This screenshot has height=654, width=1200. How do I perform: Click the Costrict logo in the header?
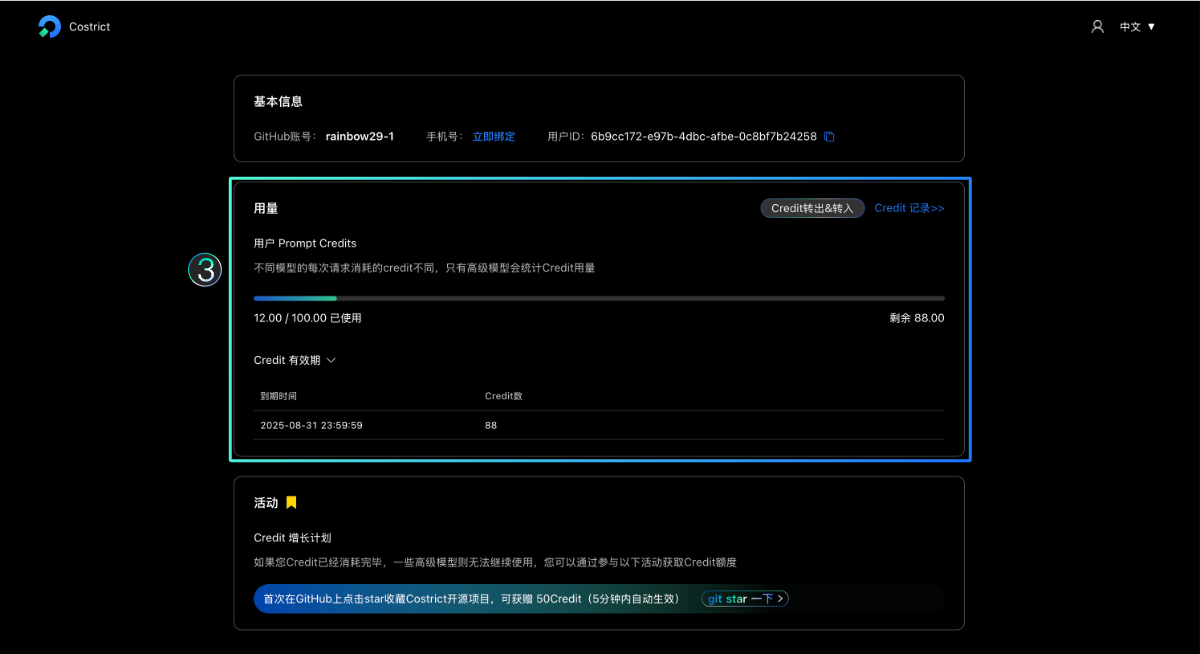point(72,26)
